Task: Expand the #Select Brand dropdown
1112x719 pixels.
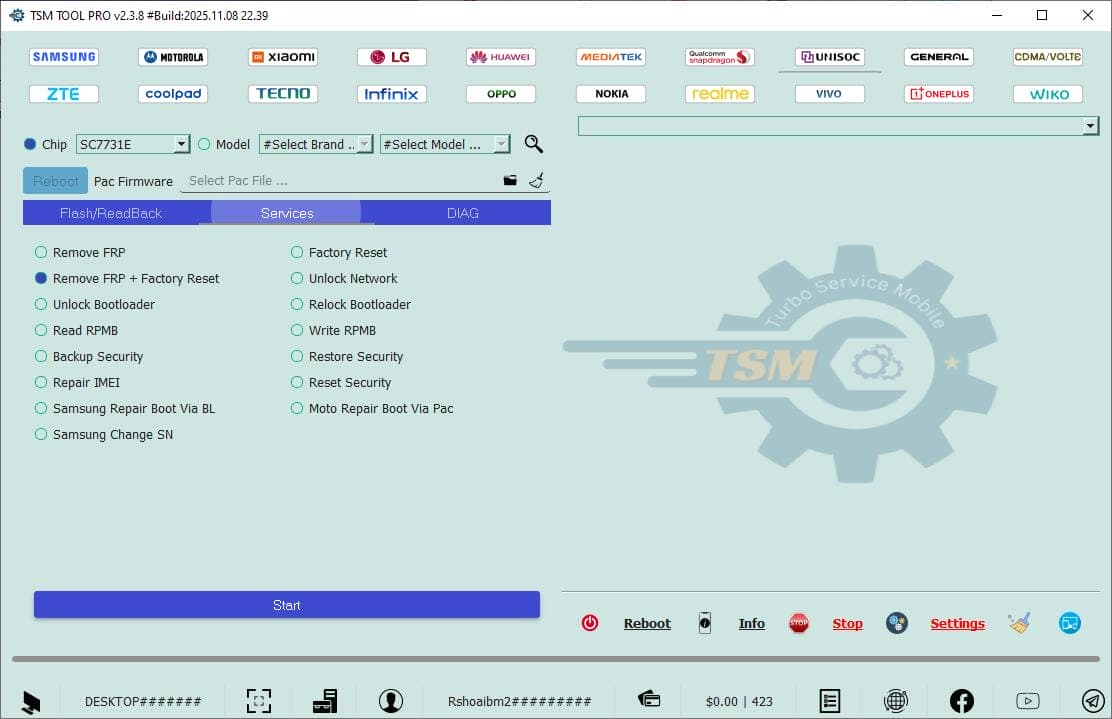Action: coord(364,144)
